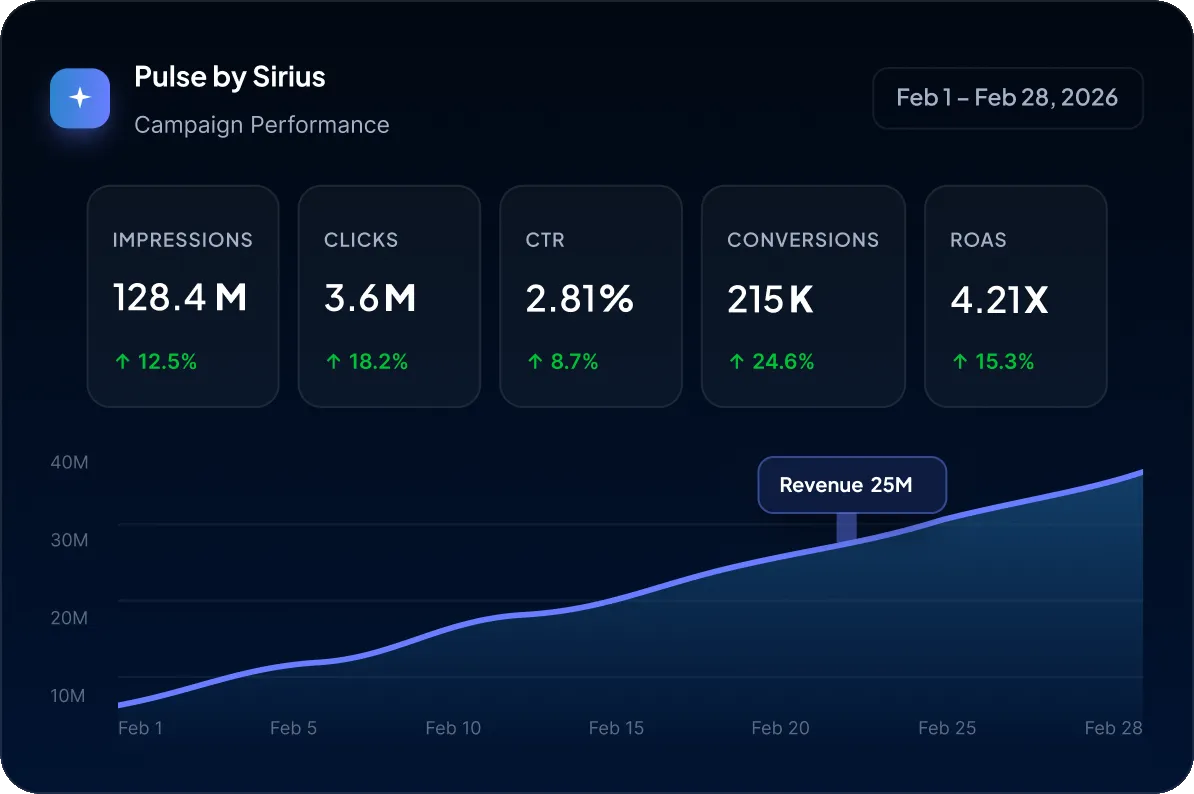The height and width of the screenshot is (794, 1194).
Task: Click the Feb 10 x-axis label
Action: click(x=453, y=729)
